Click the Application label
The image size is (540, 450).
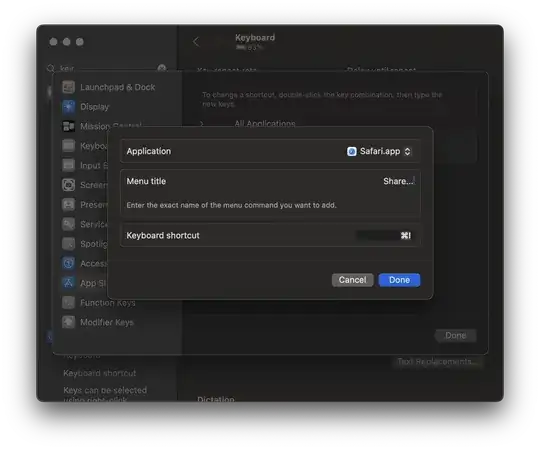(148, 151)
